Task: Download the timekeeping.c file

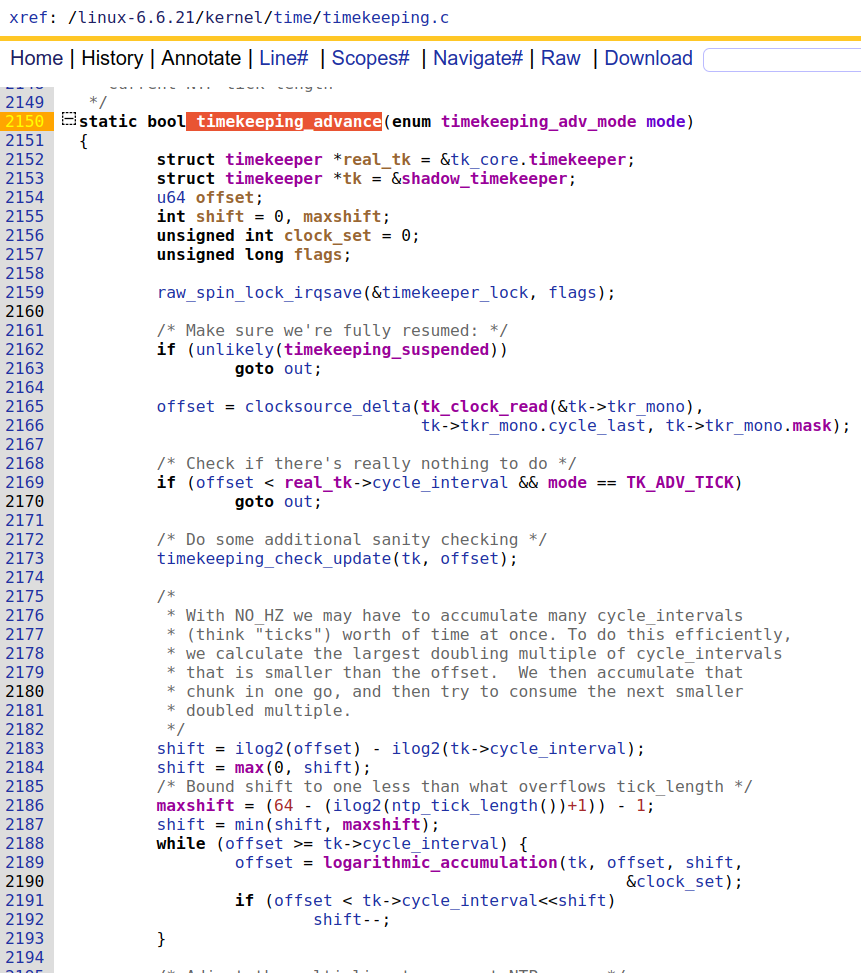Action: pyautogui.click(x=648, y=58)
